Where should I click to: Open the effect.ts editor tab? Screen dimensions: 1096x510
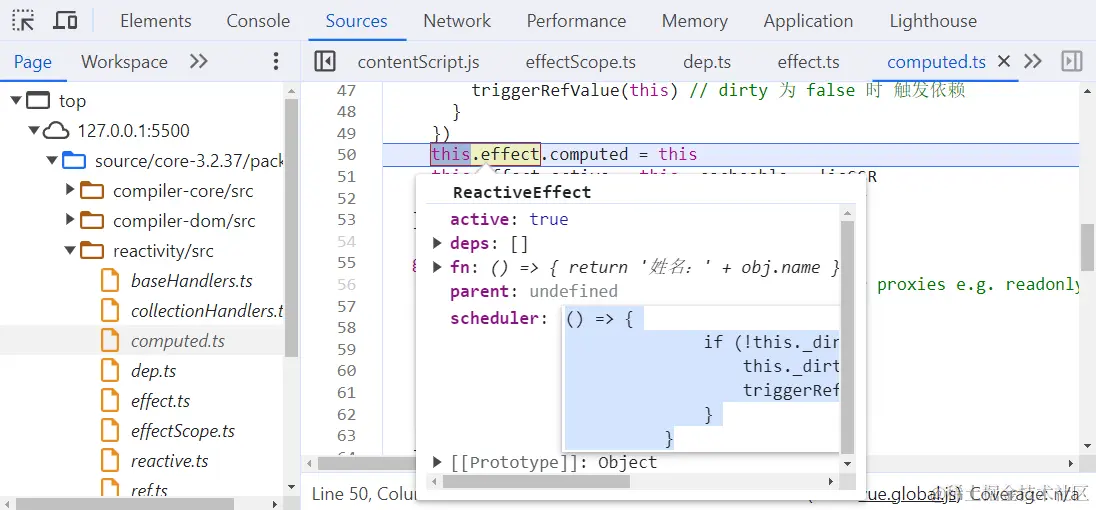(808, 62)
